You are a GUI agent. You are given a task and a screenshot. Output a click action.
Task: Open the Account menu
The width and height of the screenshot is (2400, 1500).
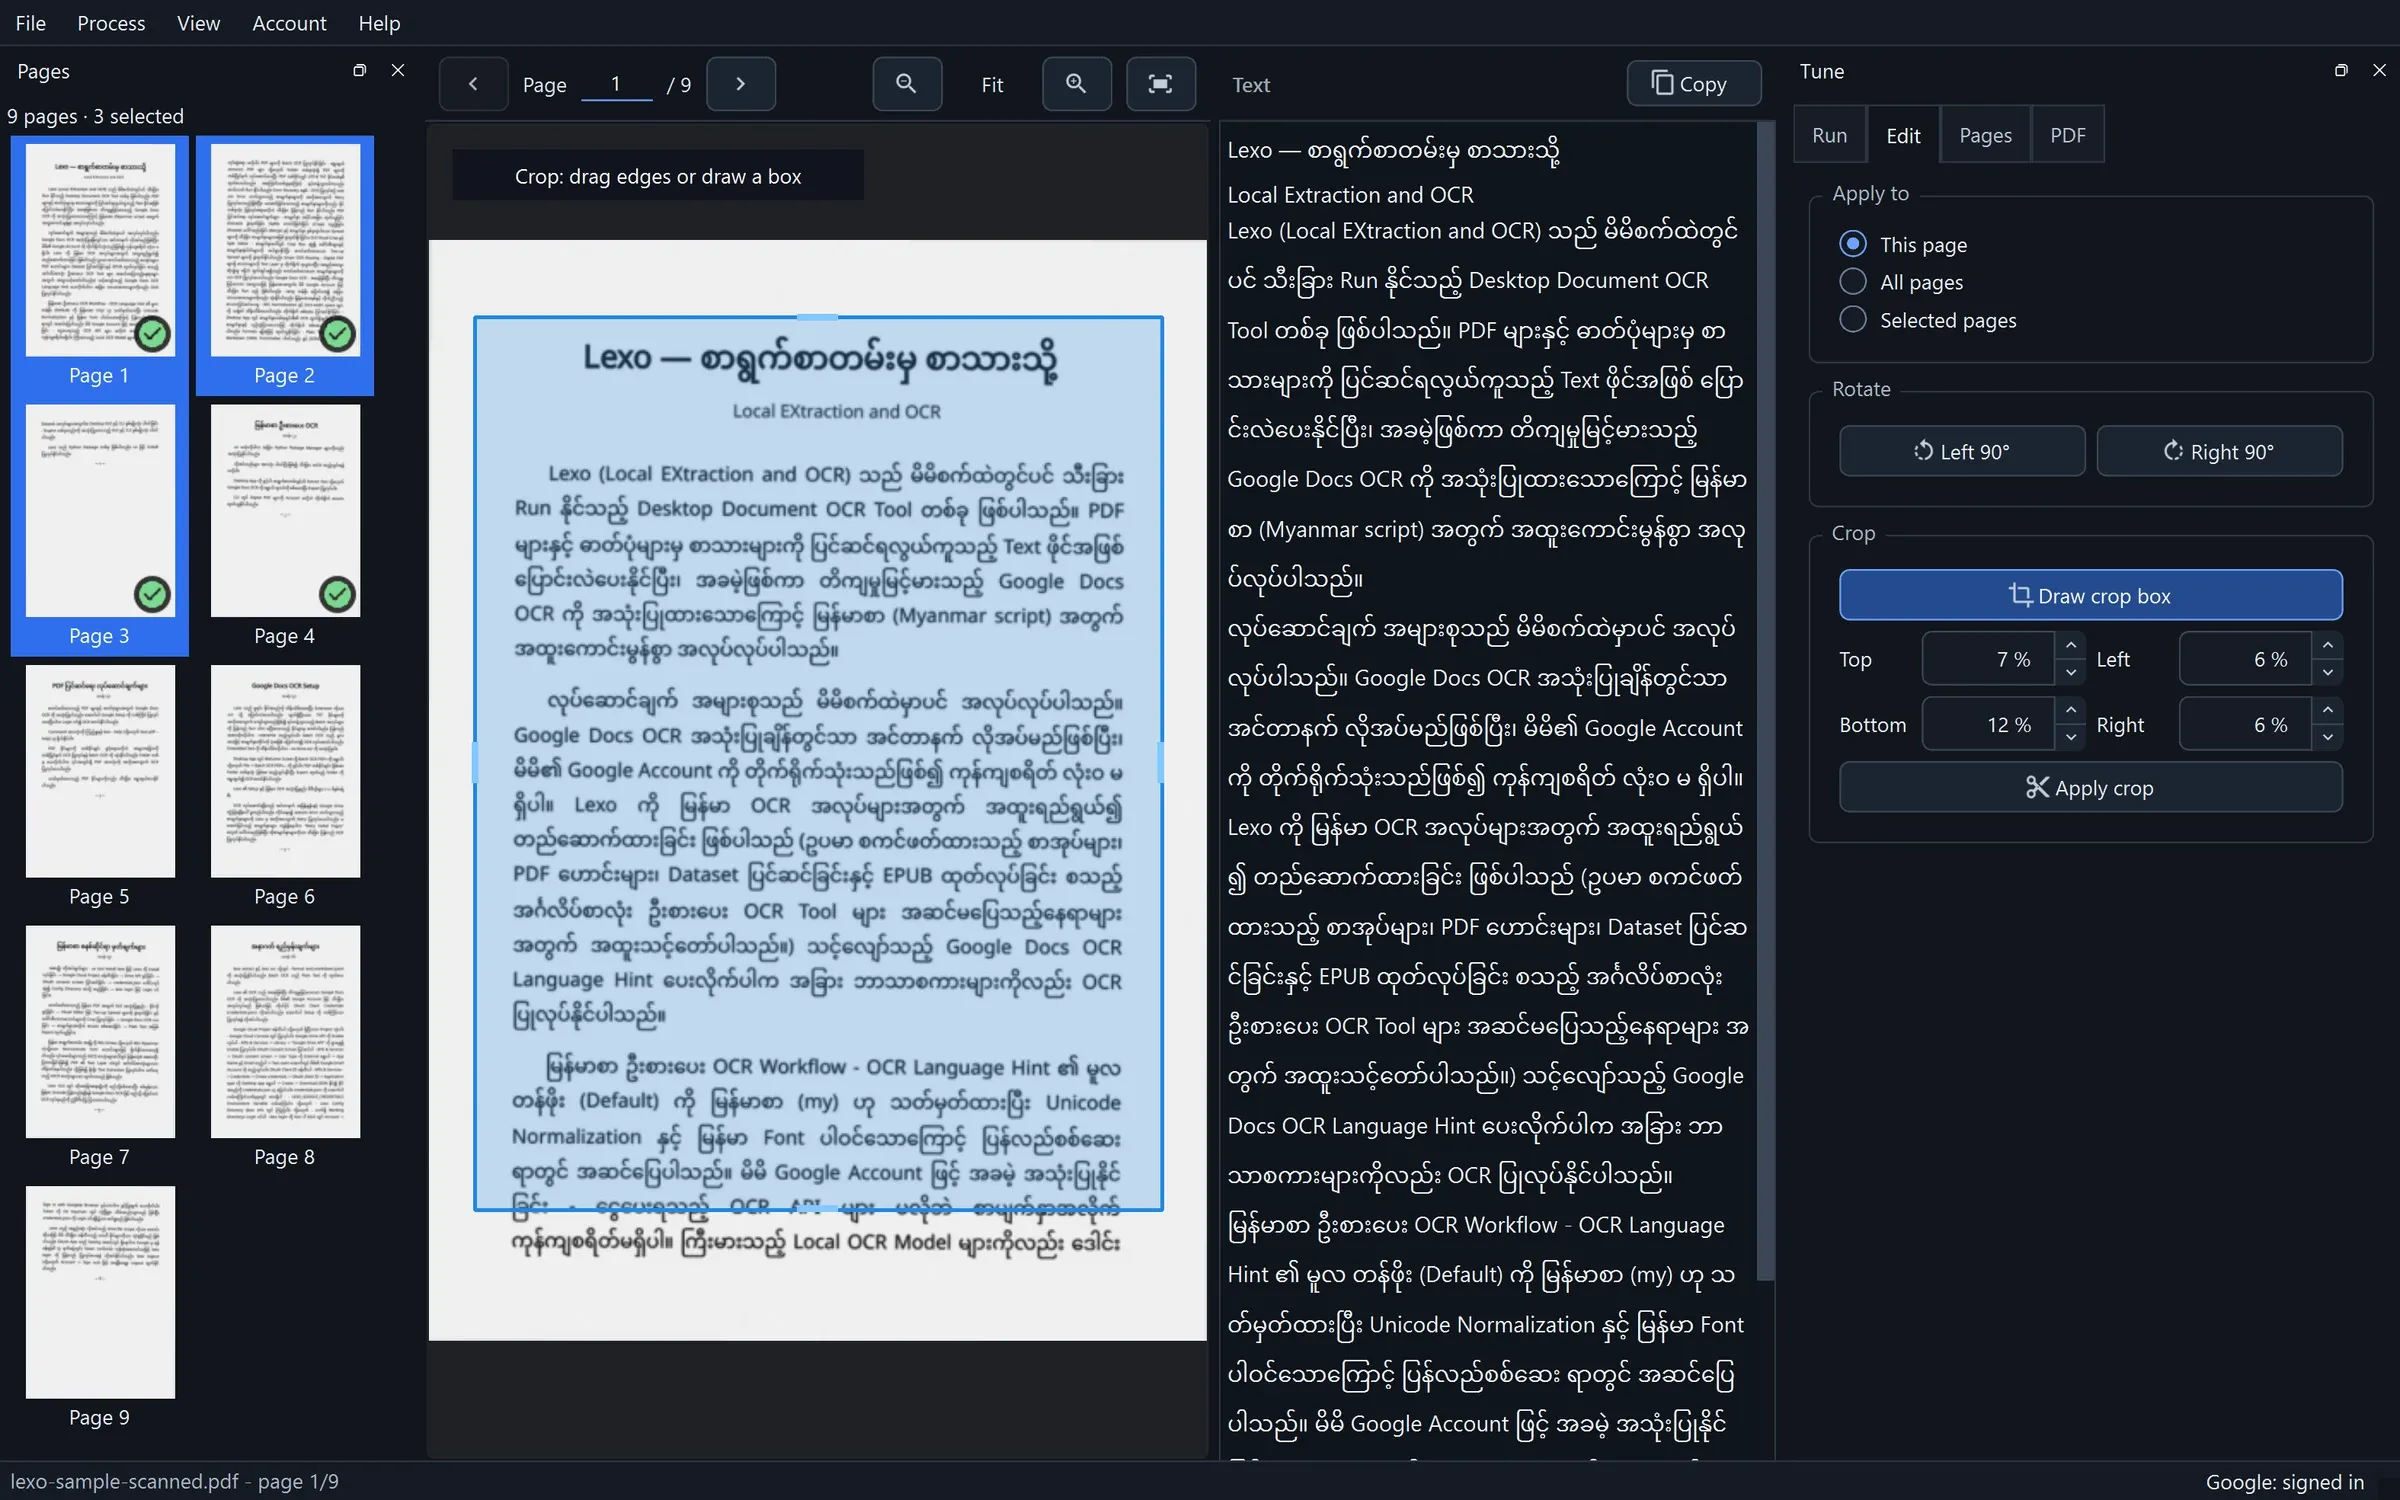(x=289, y=22)
